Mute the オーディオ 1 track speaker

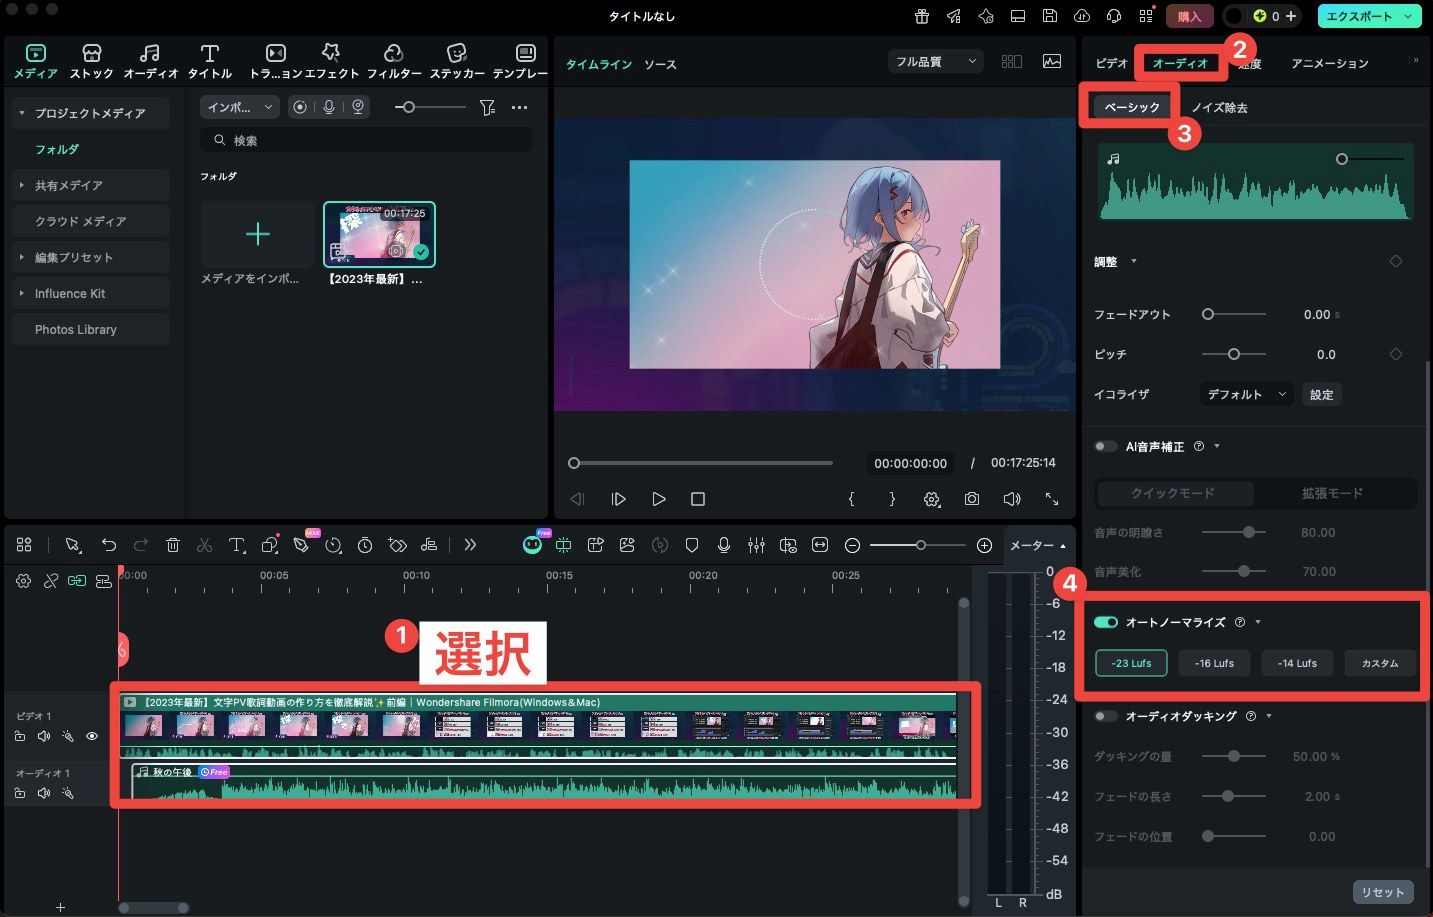point(44,793)
